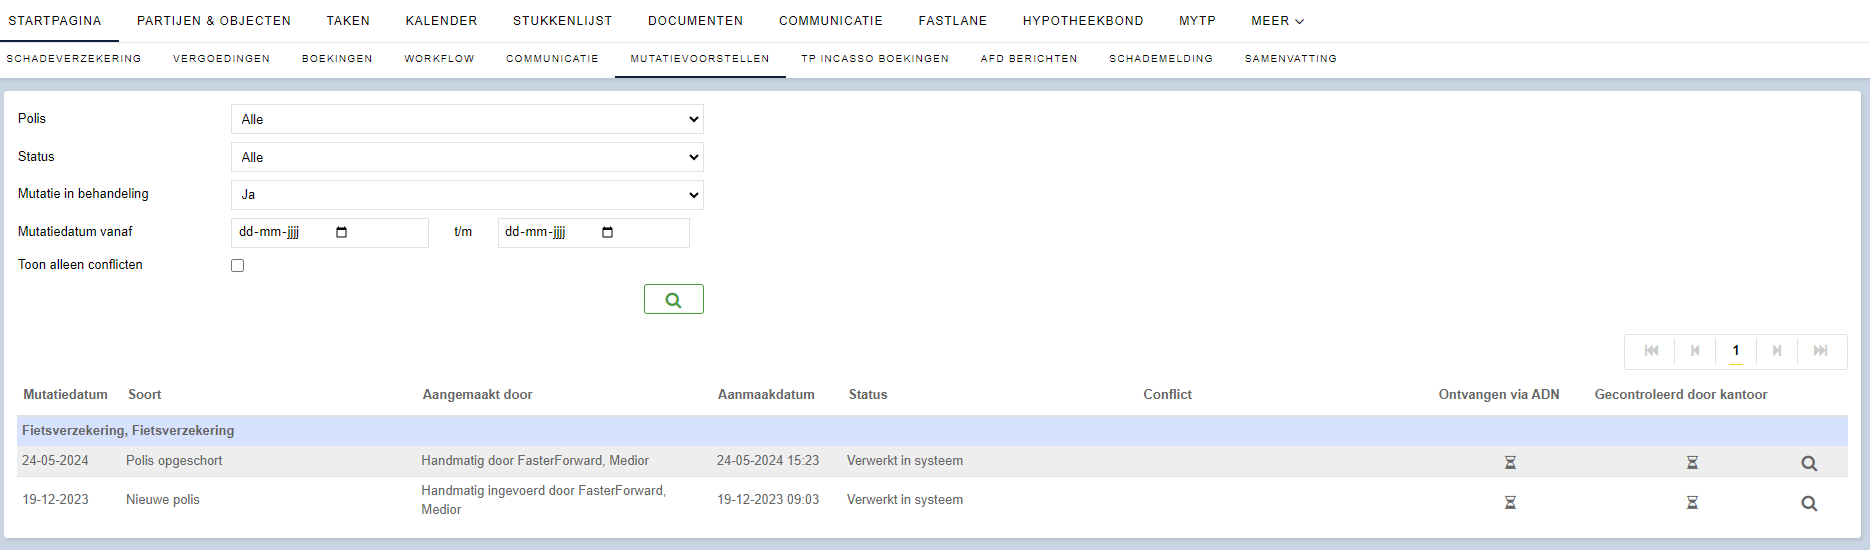The height and width of the screenshot is (550, 1870).
Task: Select Mutatievoorstellen sub-tab
Action: click(x=700, y=59)
